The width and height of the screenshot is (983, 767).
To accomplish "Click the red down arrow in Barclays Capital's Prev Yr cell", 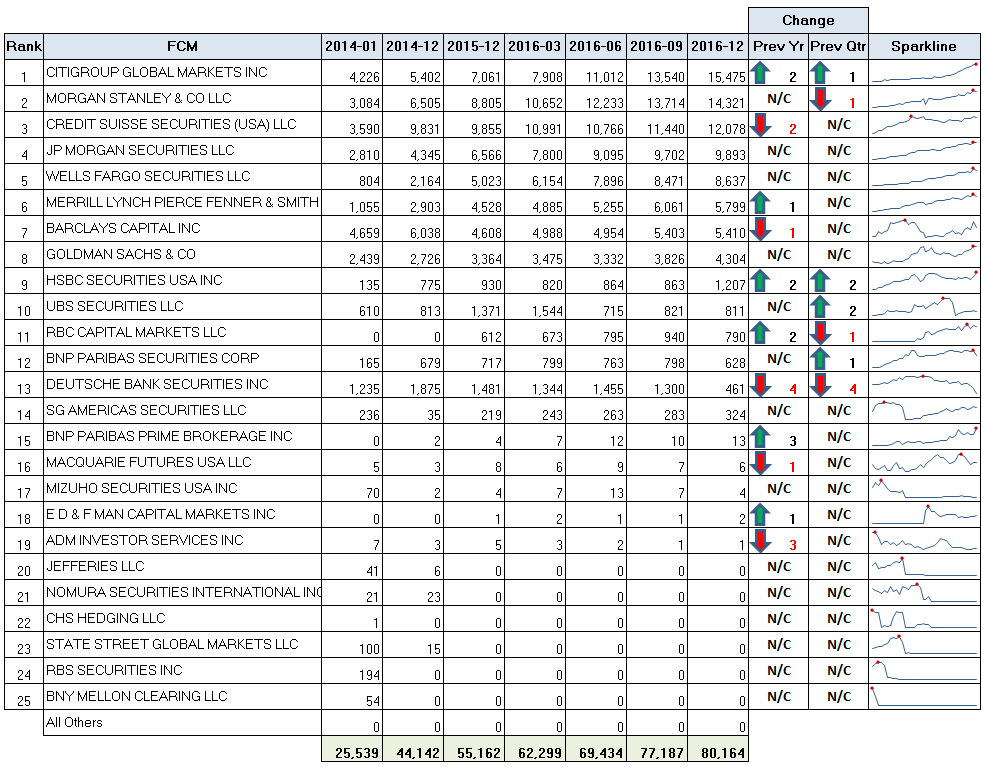I will 760,229.
